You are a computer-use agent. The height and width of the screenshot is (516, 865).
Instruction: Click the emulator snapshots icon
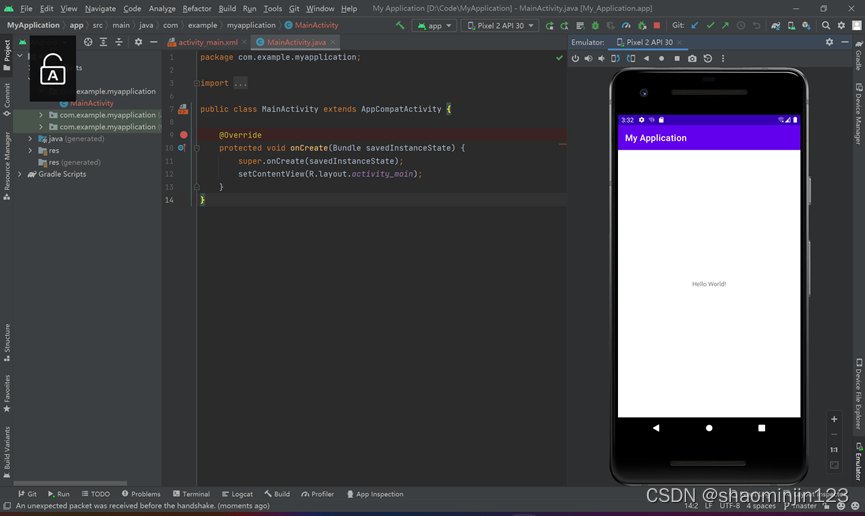(708, 58)
